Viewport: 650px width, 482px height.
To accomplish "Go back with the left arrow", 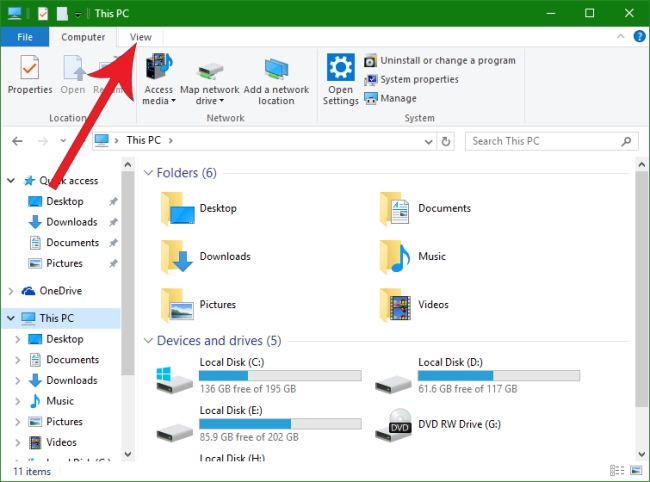I will [x=17, y=141].
